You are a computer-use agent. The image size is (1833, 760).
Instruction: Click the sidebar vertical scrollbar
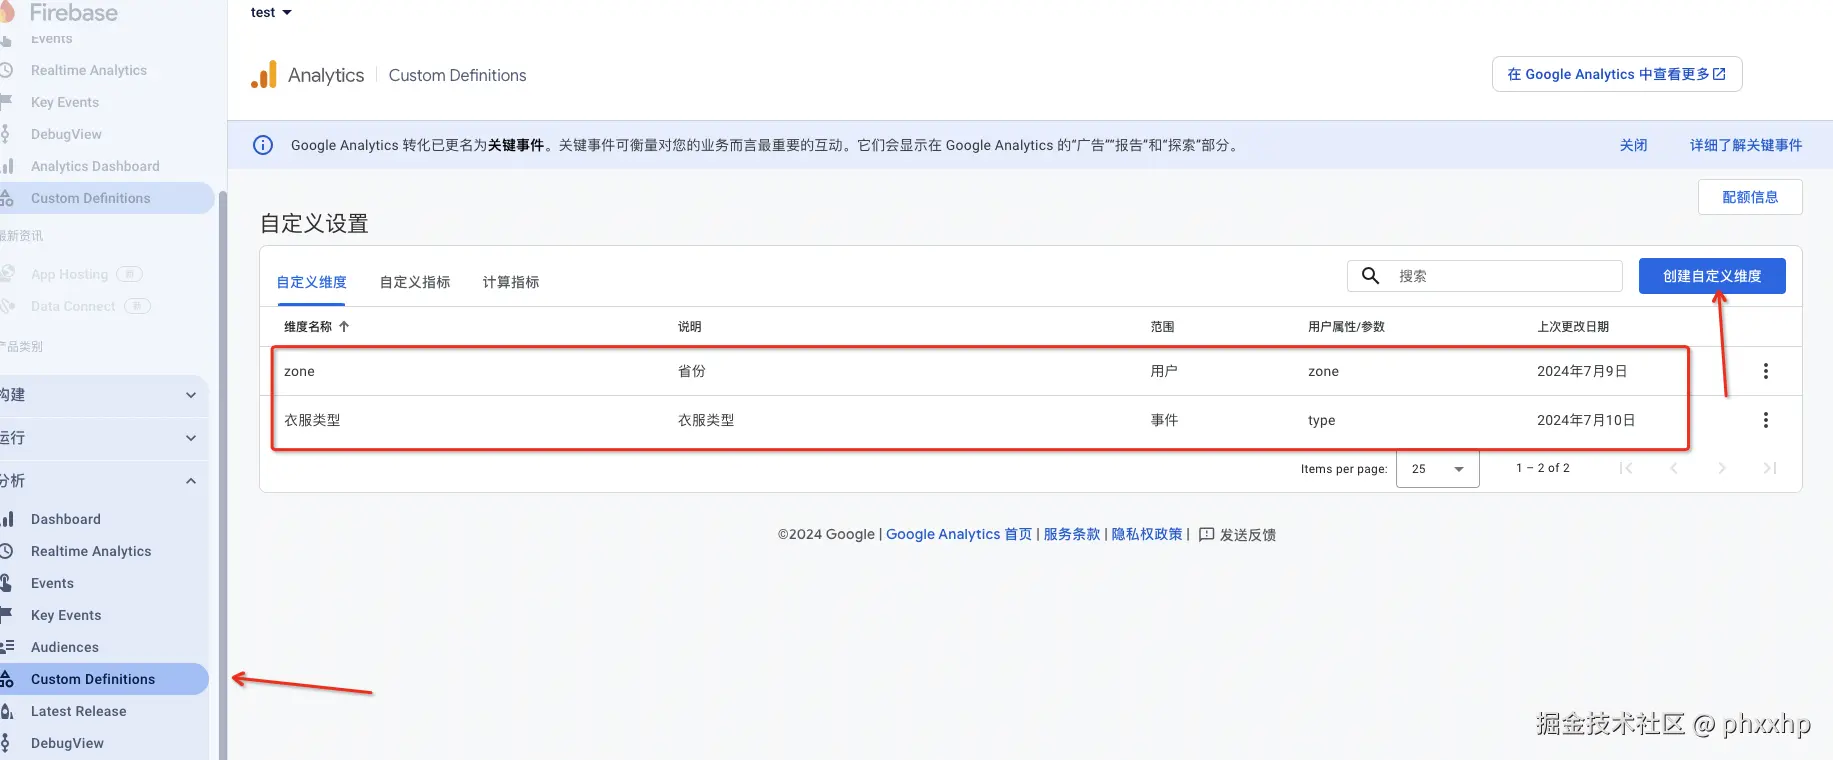[223, 475]
